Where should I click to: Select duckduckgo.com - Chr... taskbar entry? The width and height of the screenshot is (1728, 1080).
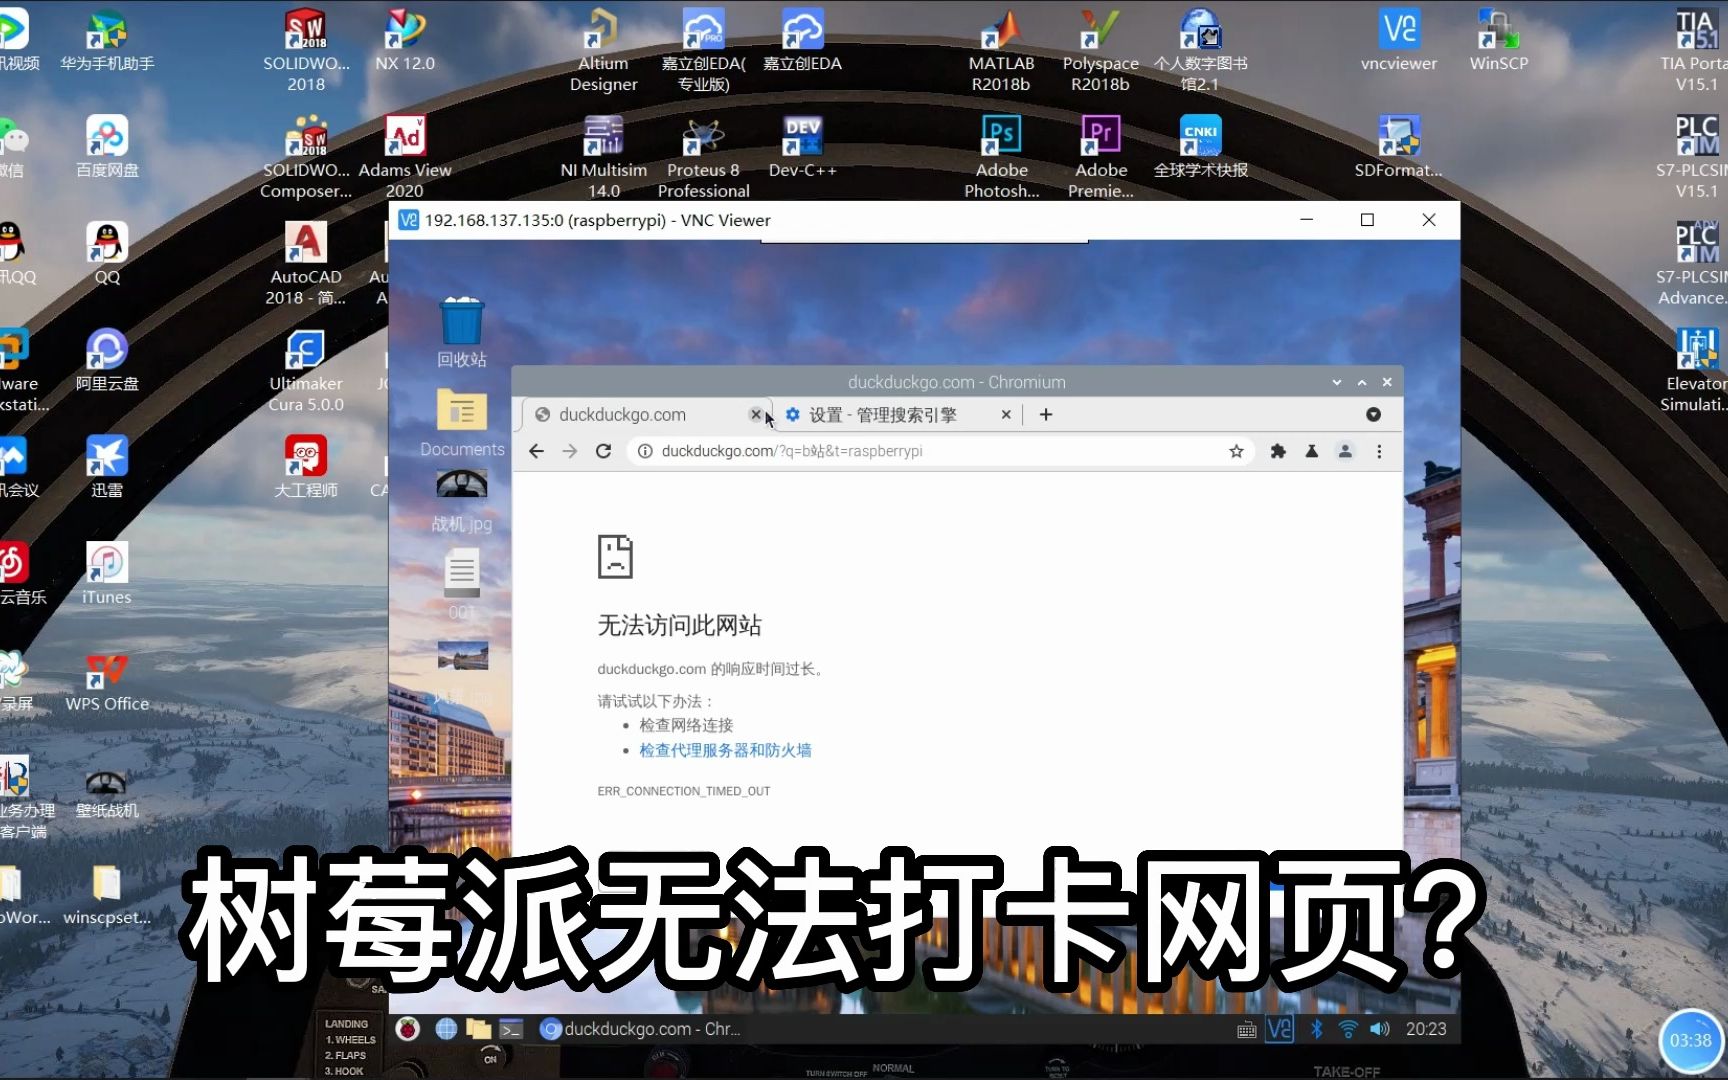pos(641,1029)
